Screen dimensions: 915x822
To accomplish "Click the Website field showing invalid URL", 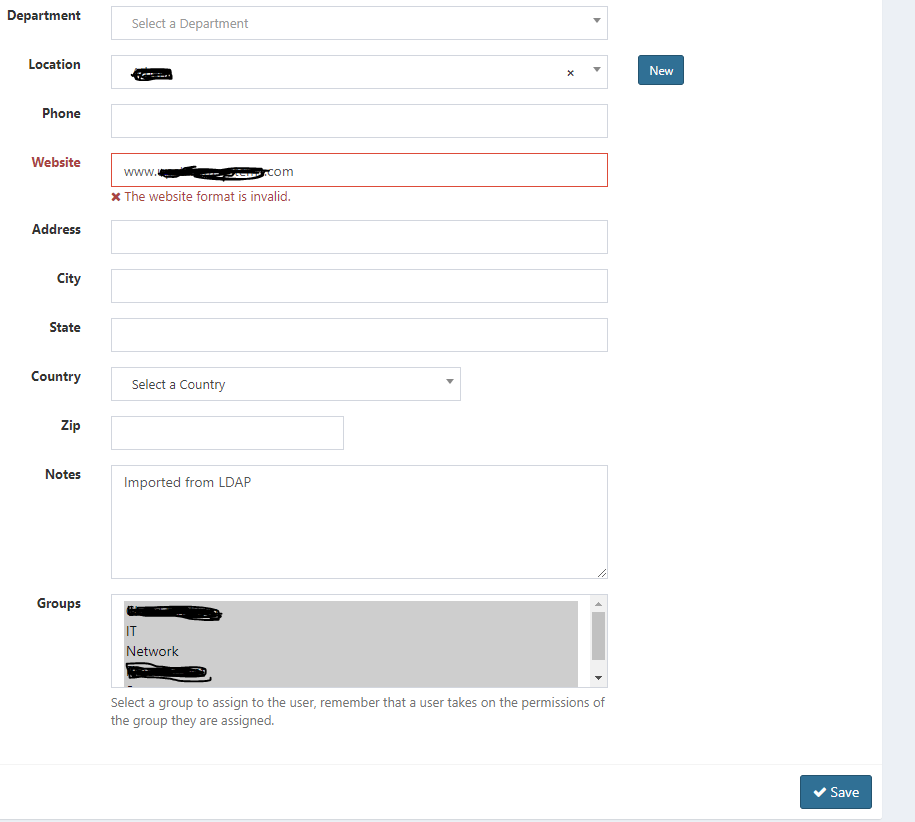I will pos(359,170).
